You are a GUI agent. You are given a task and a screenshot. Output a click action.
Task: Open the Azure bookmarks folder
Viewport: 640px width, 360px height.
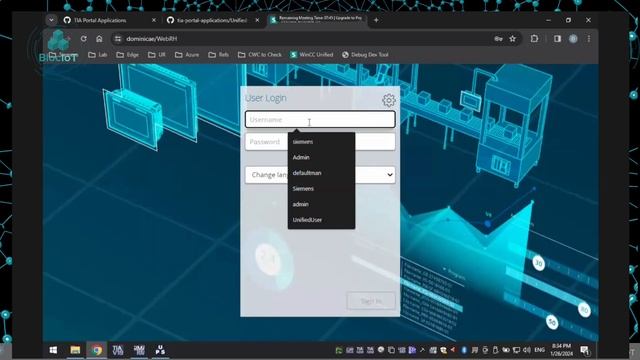[187, 55]
